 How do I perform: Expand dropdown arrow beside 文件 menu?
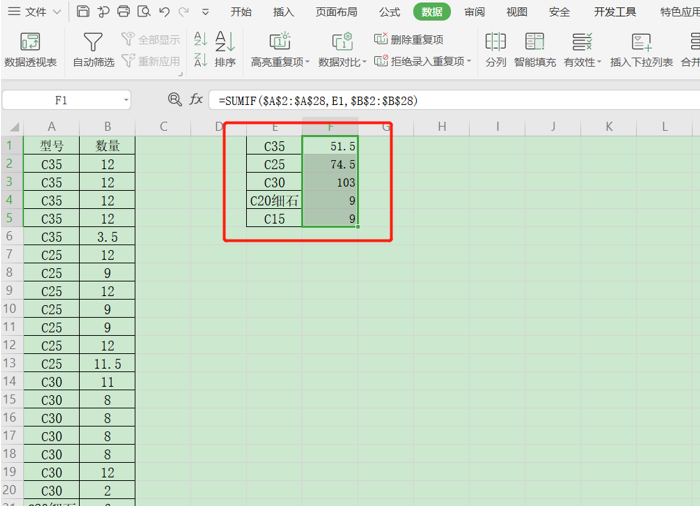click(57, 12)
